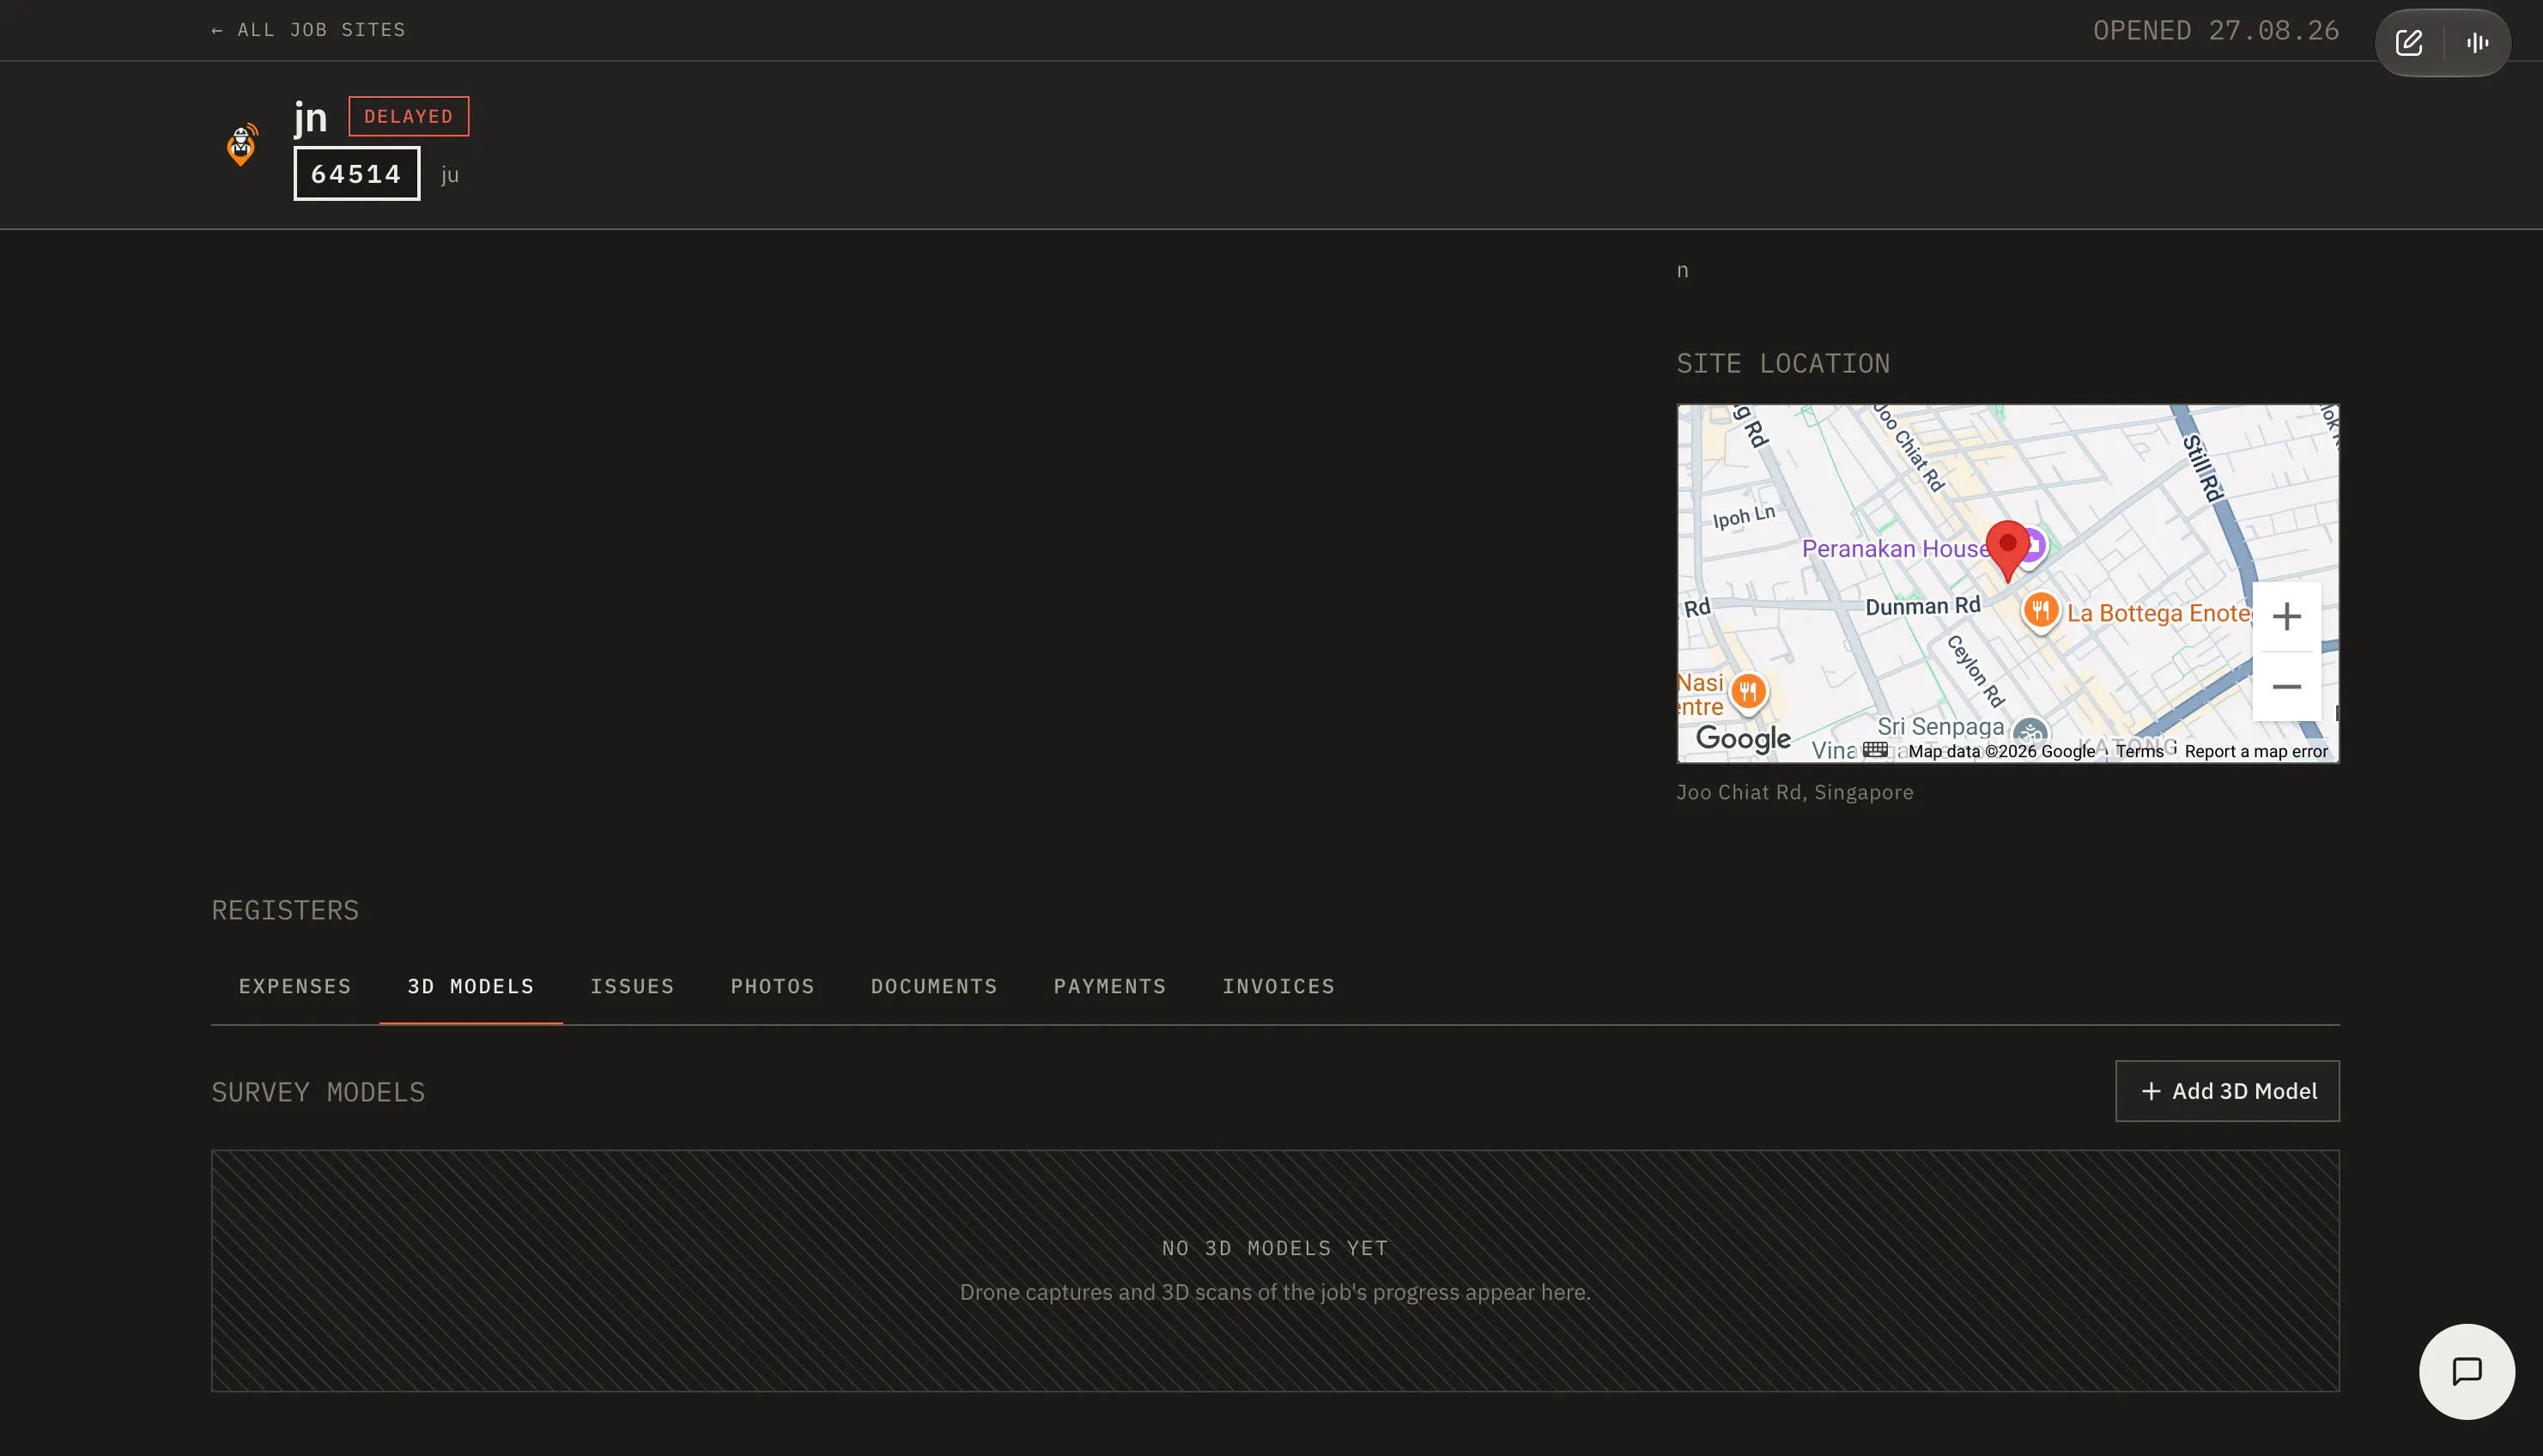Click Add 3D Model button
Viewport: 2543px width, 1456px height.
[x=2227, y=1091]
